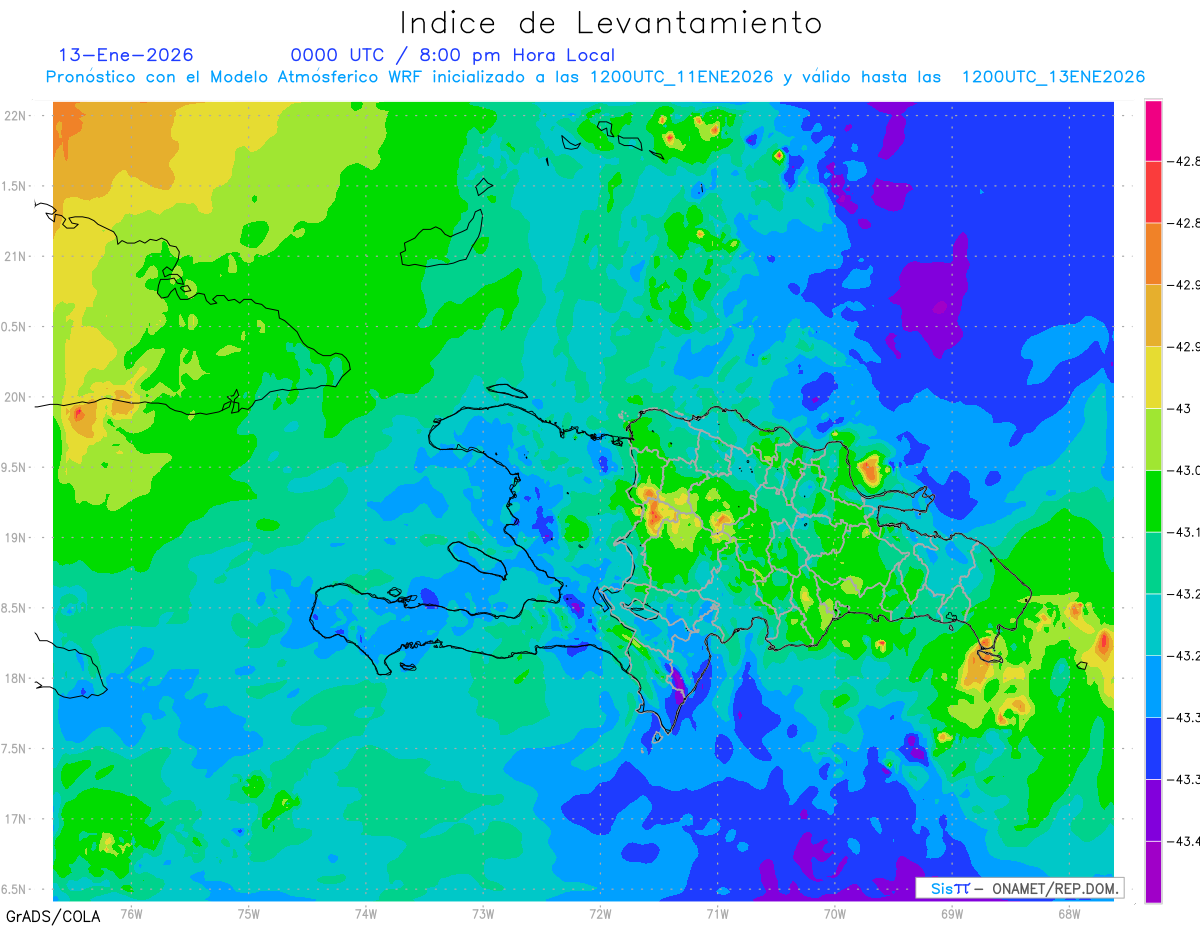Screen dimensions: 1200x927
Task: Click the violet swatch at color bar bottom
Action: [1153, 872]
